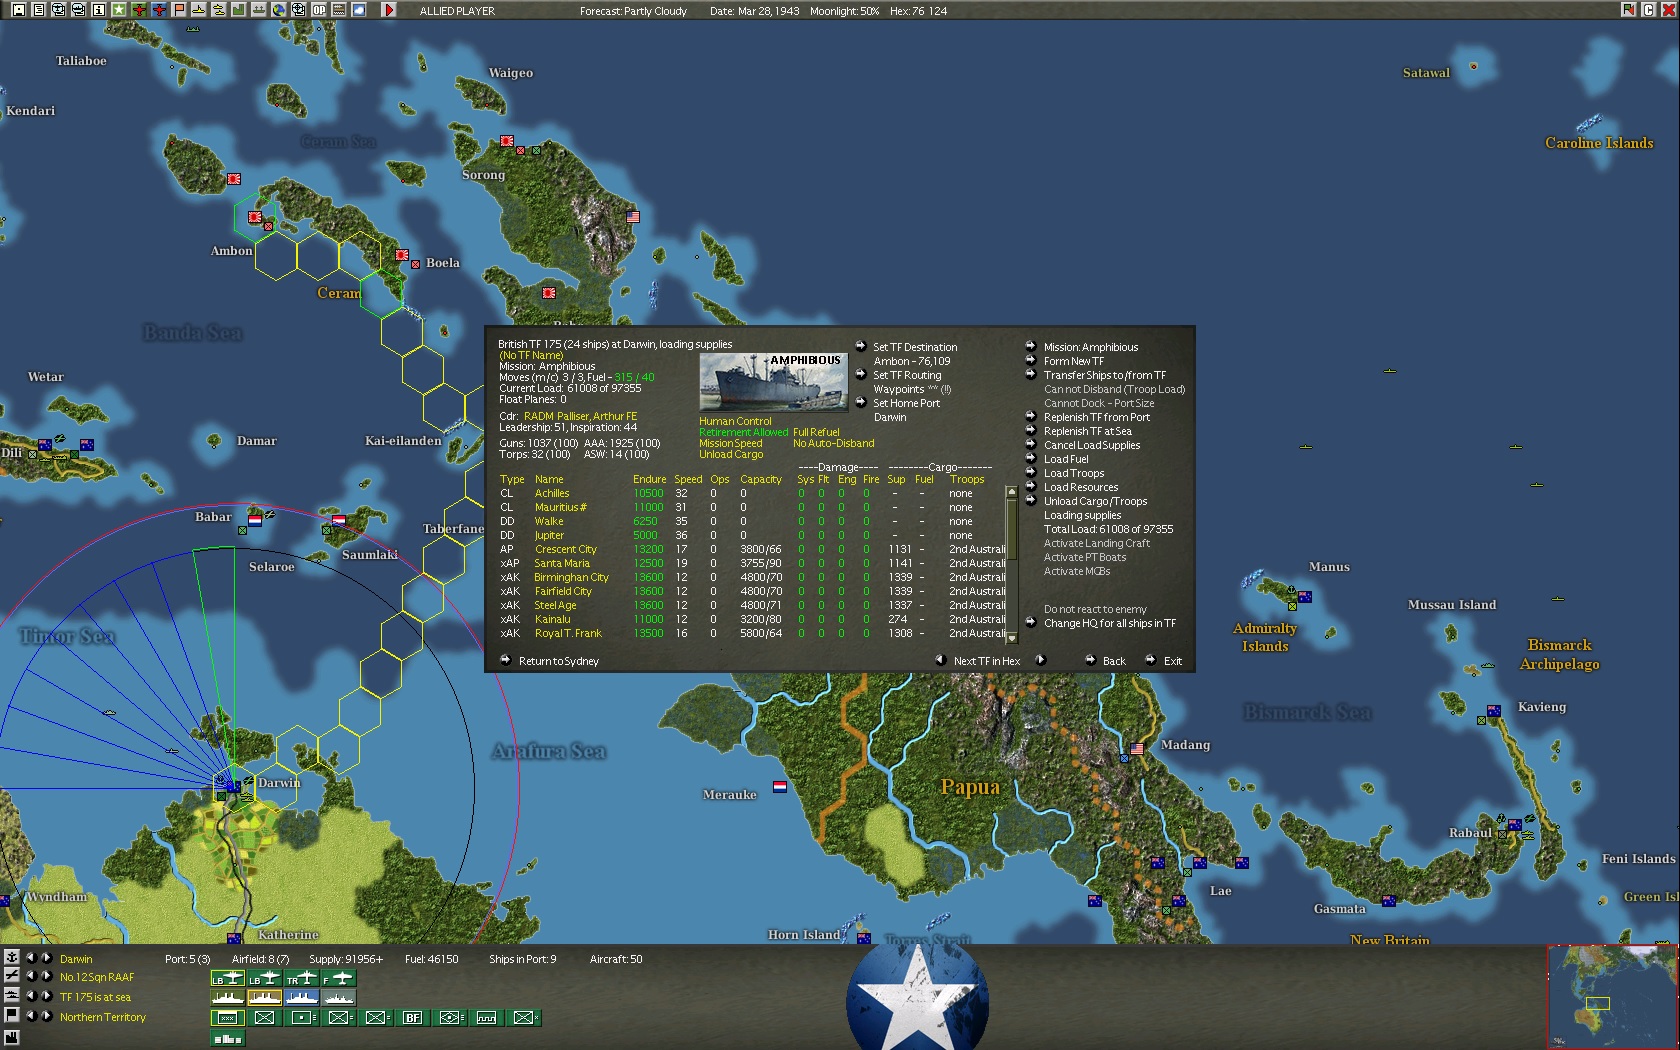Toggle the Retirement Allowed setting
Viewport: 1680px width, 1050px height.
click(743, 432)
